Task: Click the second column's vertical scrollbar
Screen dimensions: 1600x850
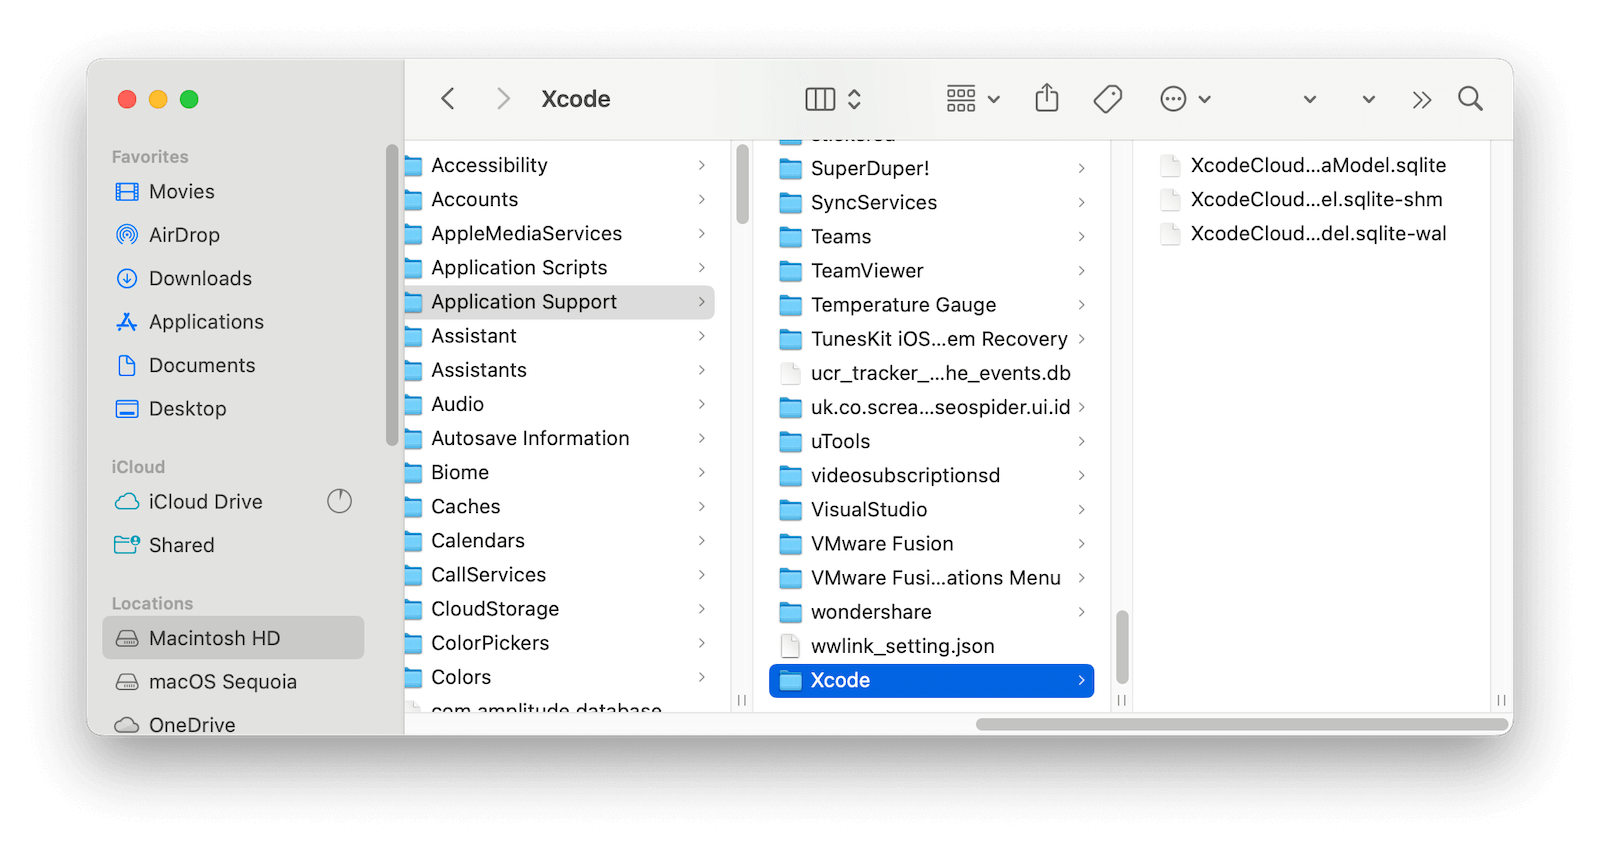Action: pos(1122,647)
